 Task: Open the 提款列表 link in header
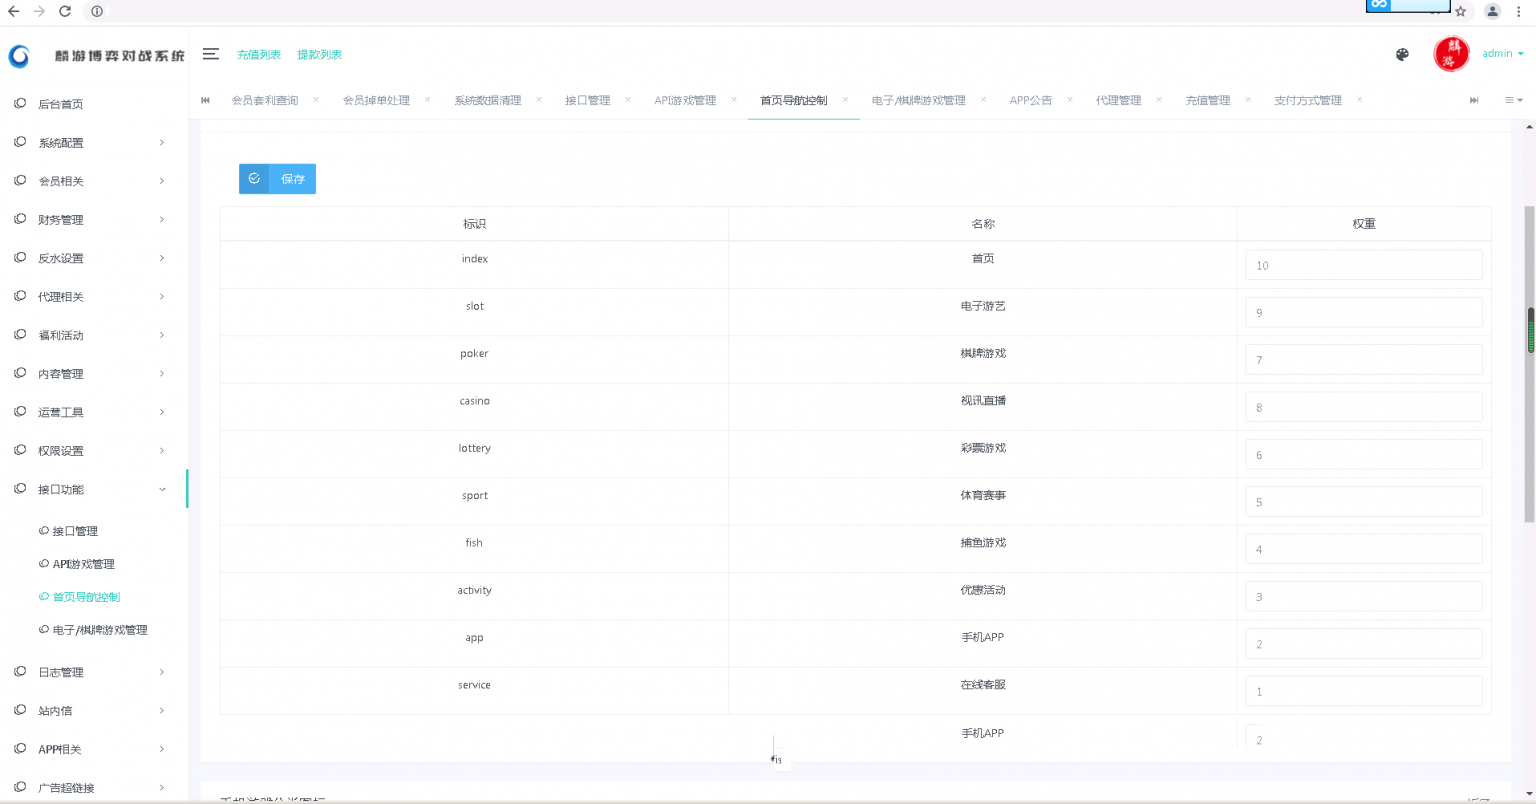click(x=319, y=55)
